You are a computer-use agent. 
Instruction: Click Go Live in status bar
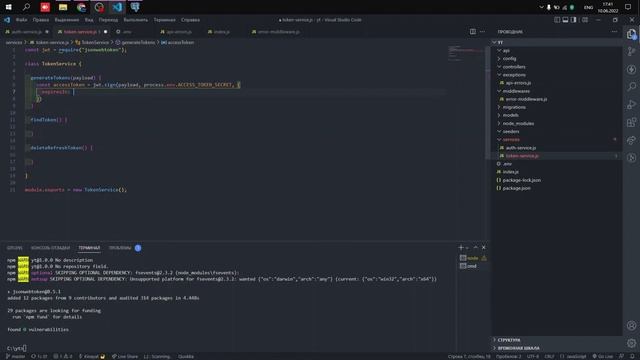(x=602, y=356)
